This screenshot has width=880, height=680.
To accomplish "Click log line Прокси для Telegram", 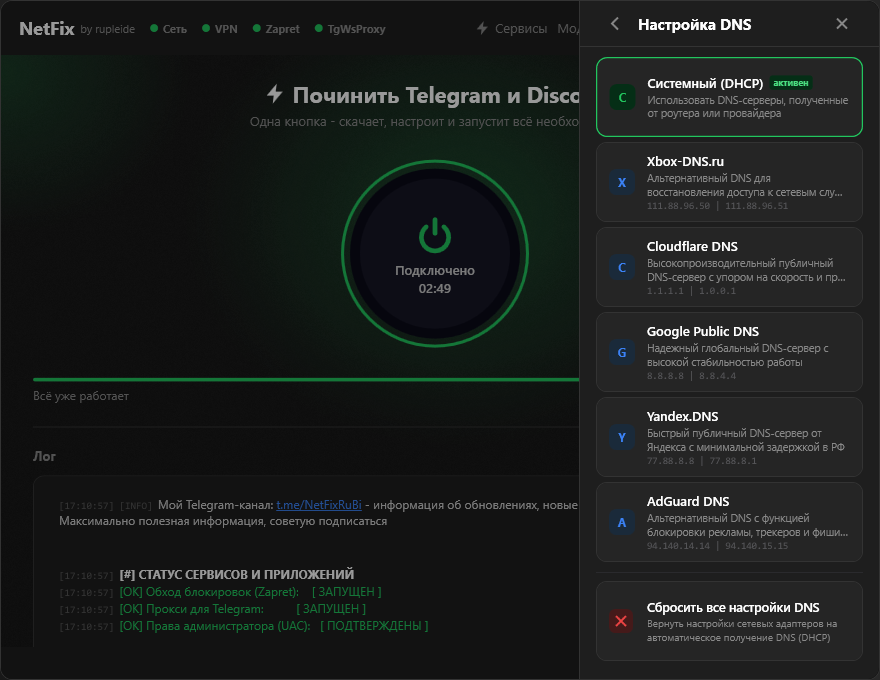I will (x=213, y=609).
